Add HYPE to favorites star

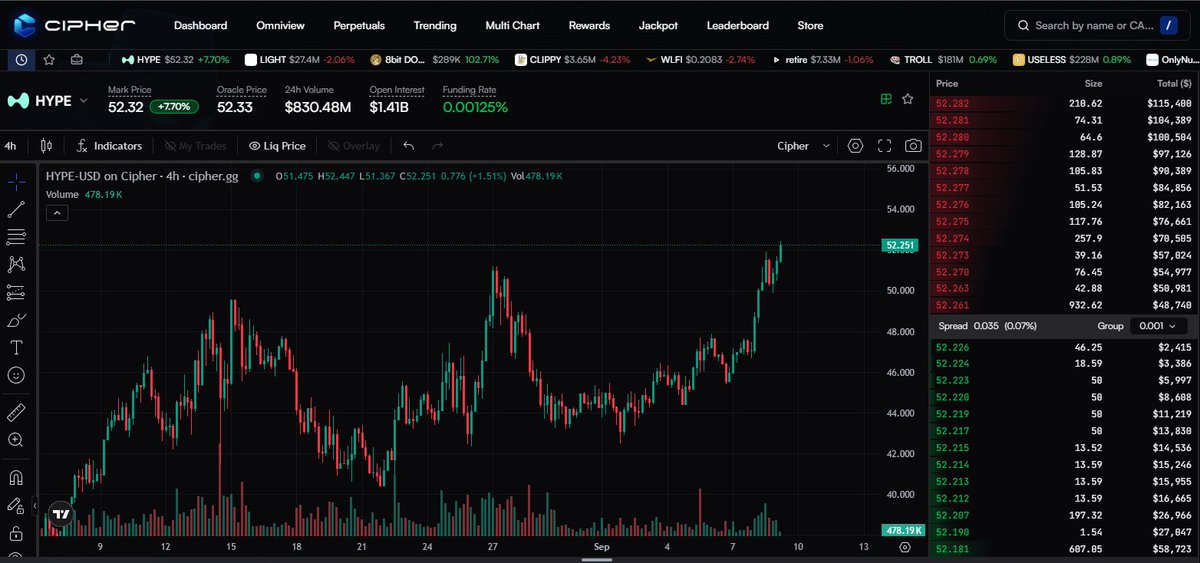[907, 99]
